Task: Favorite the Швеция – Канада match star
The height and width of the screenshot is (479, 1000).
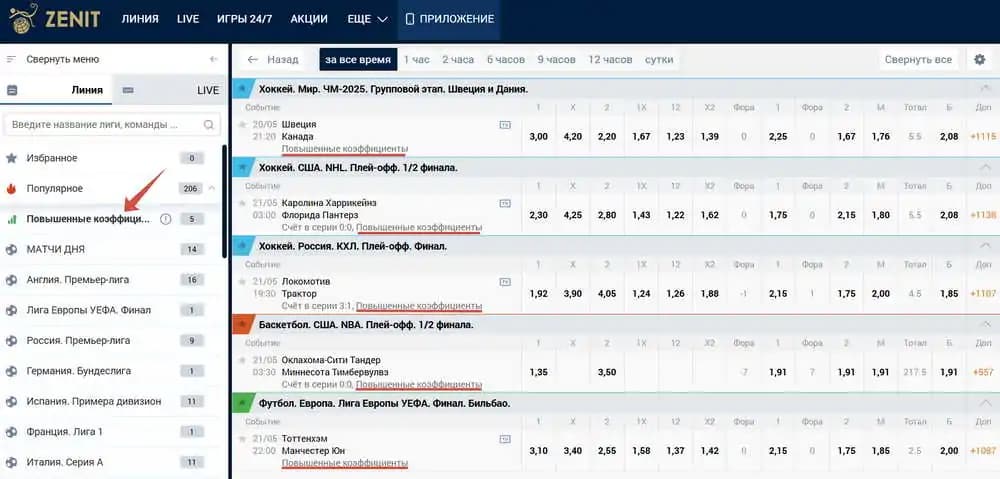Action: [242, 124]
